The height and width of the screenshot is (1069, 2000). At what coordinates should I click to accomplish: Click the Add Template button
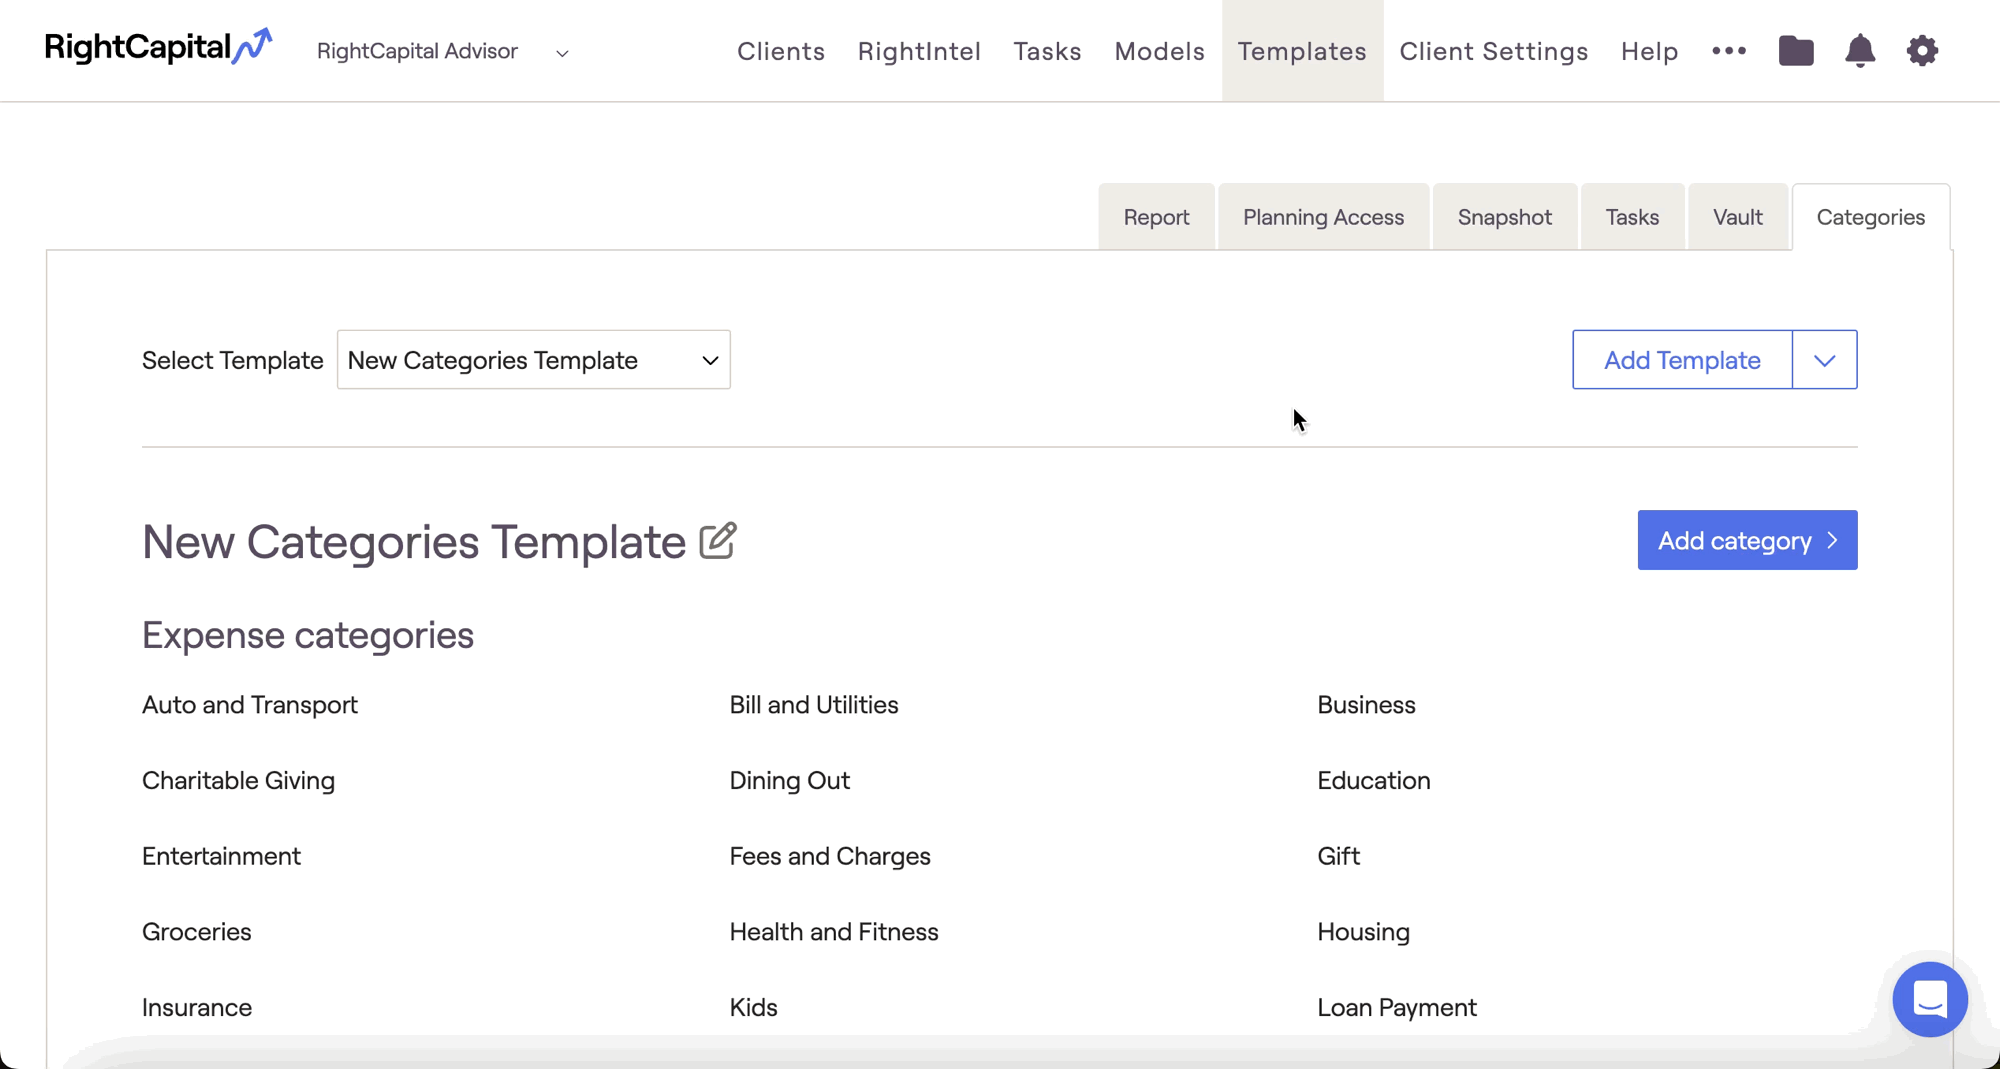[1682, 360]
